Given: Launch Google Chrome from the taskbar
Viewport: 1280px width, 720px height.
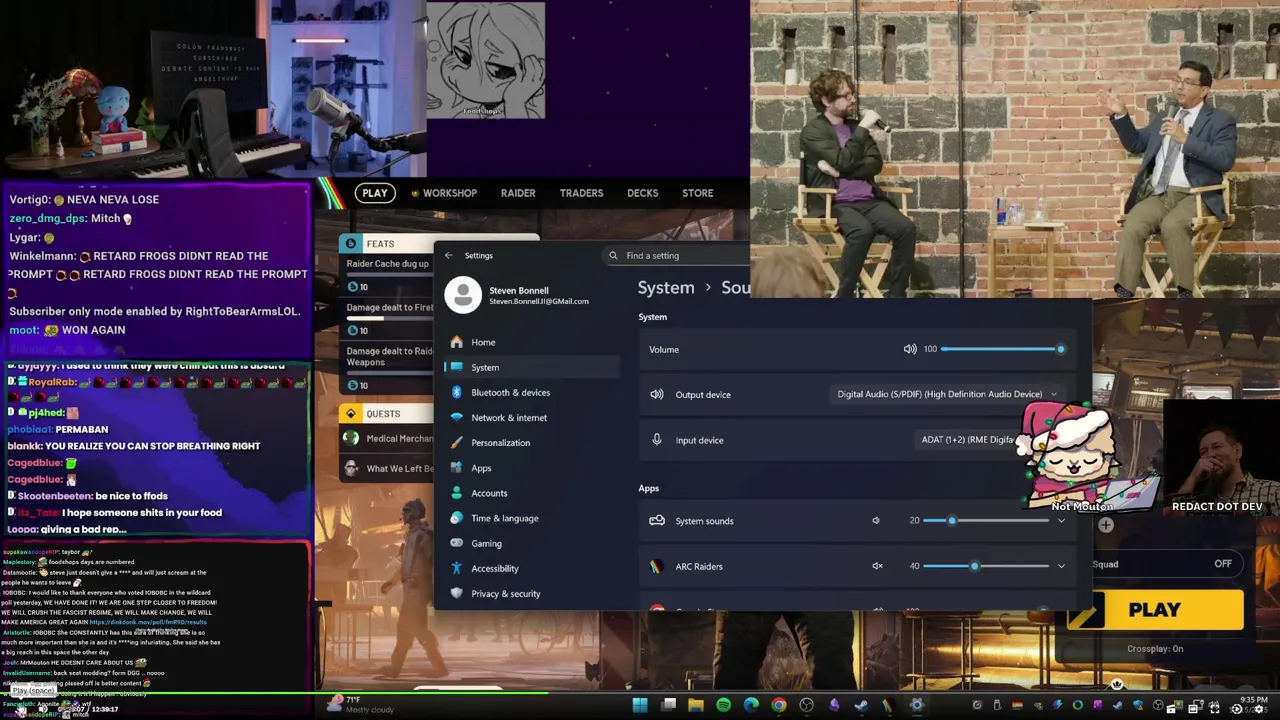Looking at the screenshot, I should click(779, 705).
